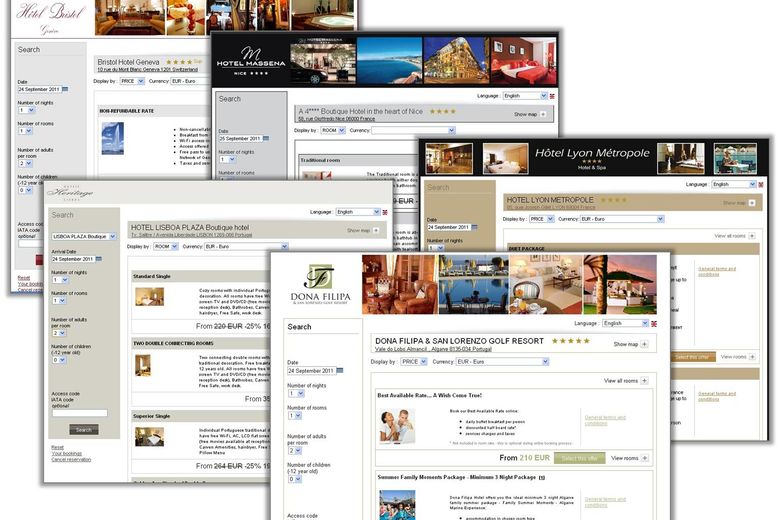Expand View all rooms on Dona Filipa page
The image size is (780, 520).
(x=644, y=381)
